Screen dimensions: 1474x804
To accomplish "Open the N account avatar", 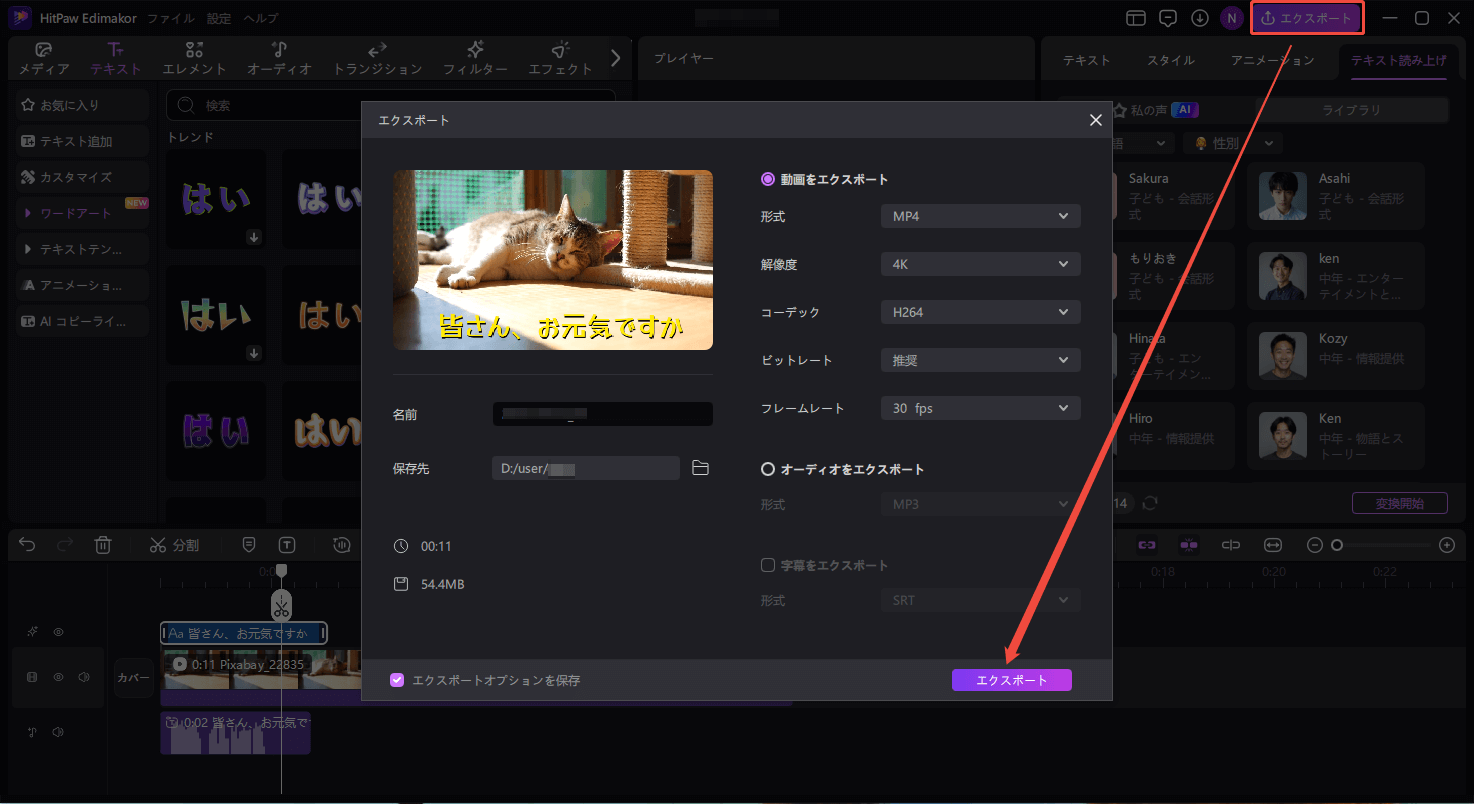I will 1232,18.
